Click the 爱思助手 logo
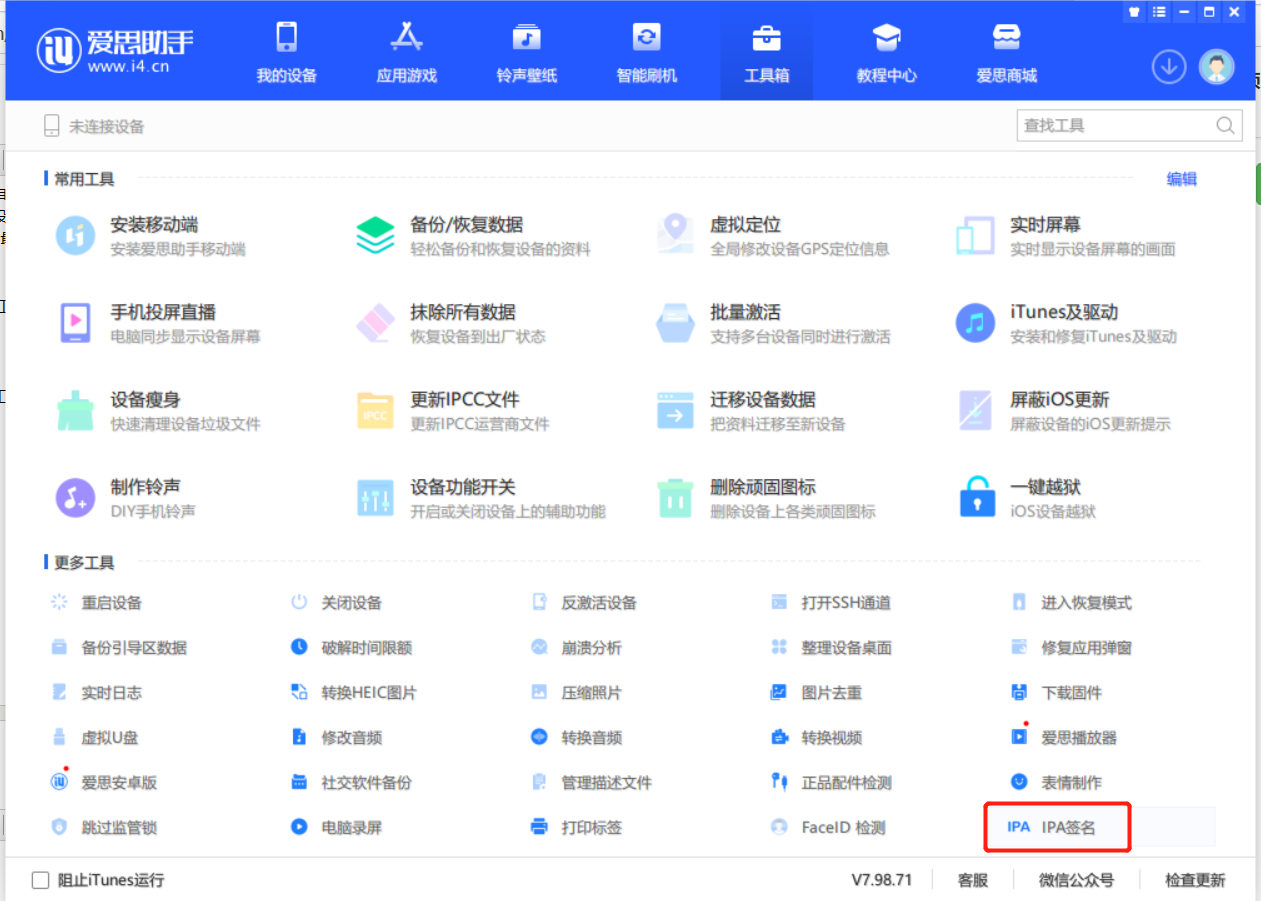 (116, 52)
